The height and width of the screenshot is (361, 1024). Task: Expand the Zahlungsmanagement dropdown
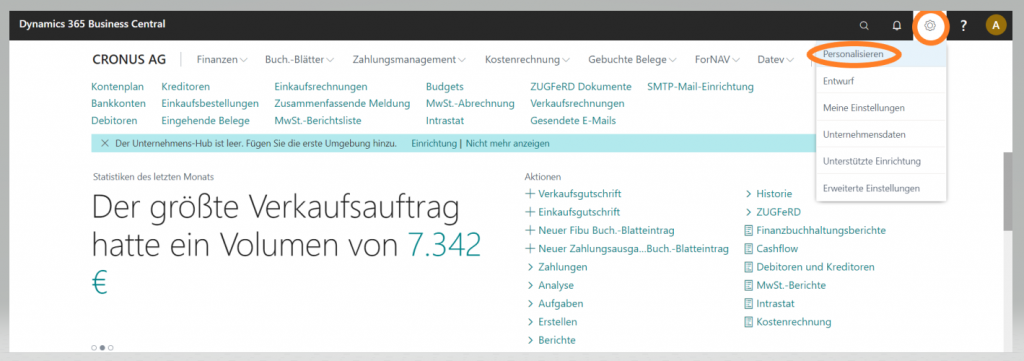[409, 59]
